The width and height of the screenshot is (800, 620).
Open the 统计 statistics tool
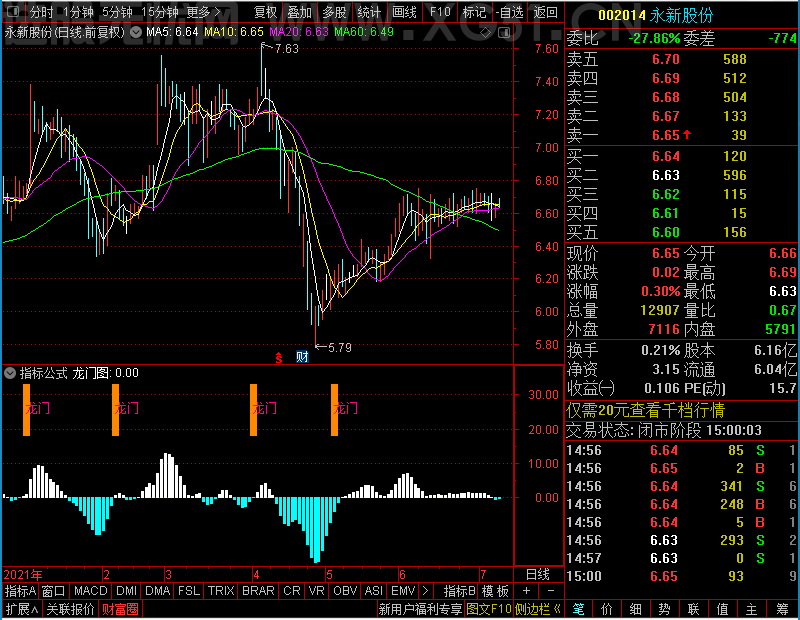pos(369,11)
